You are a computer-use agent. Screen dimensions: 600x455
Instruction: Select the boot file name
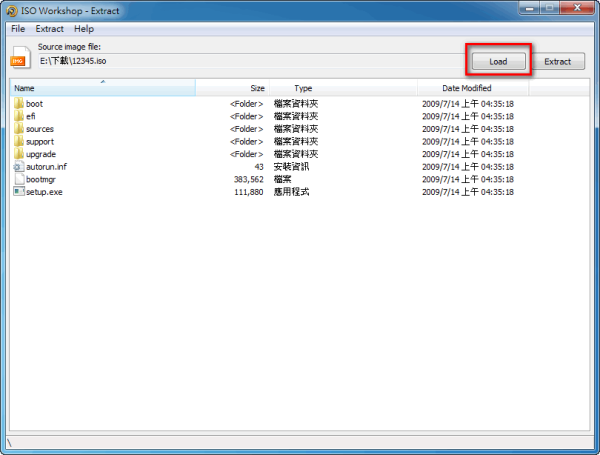[34, 104]
